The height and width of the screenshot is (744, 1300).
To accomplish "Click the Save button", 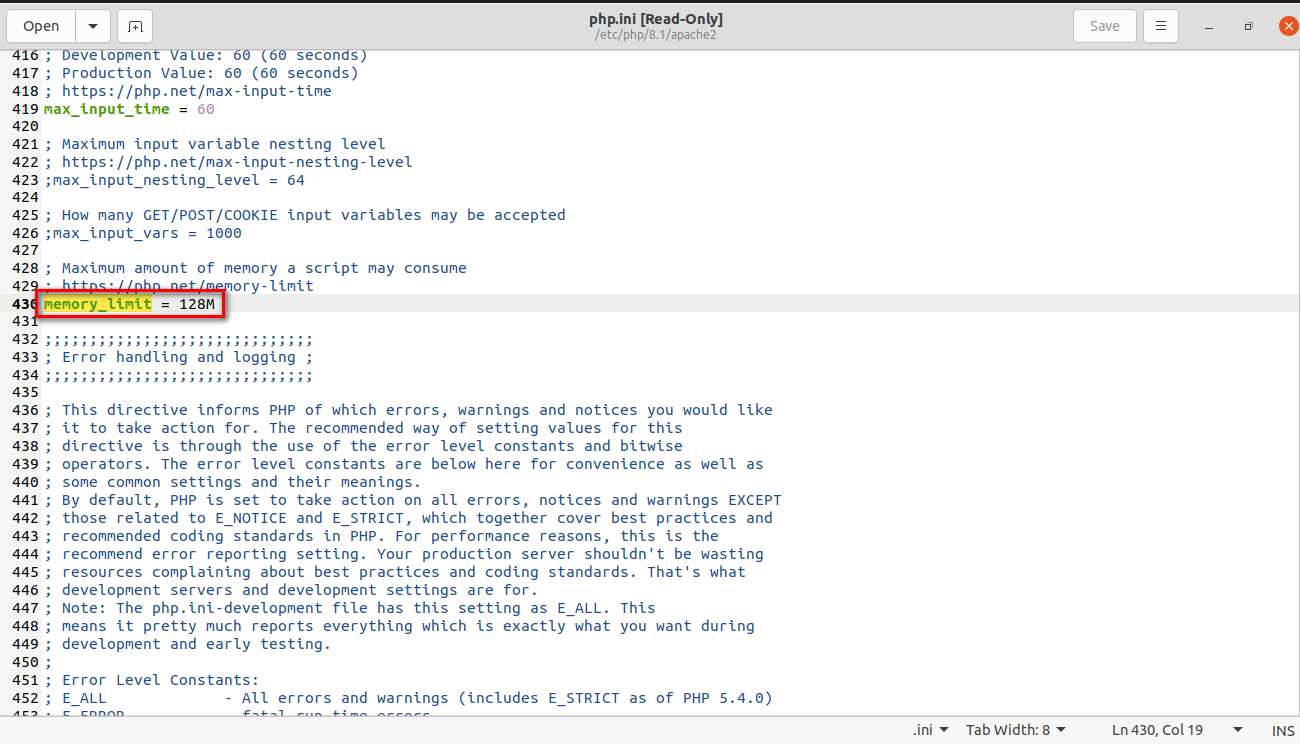I will point(1104,26).
